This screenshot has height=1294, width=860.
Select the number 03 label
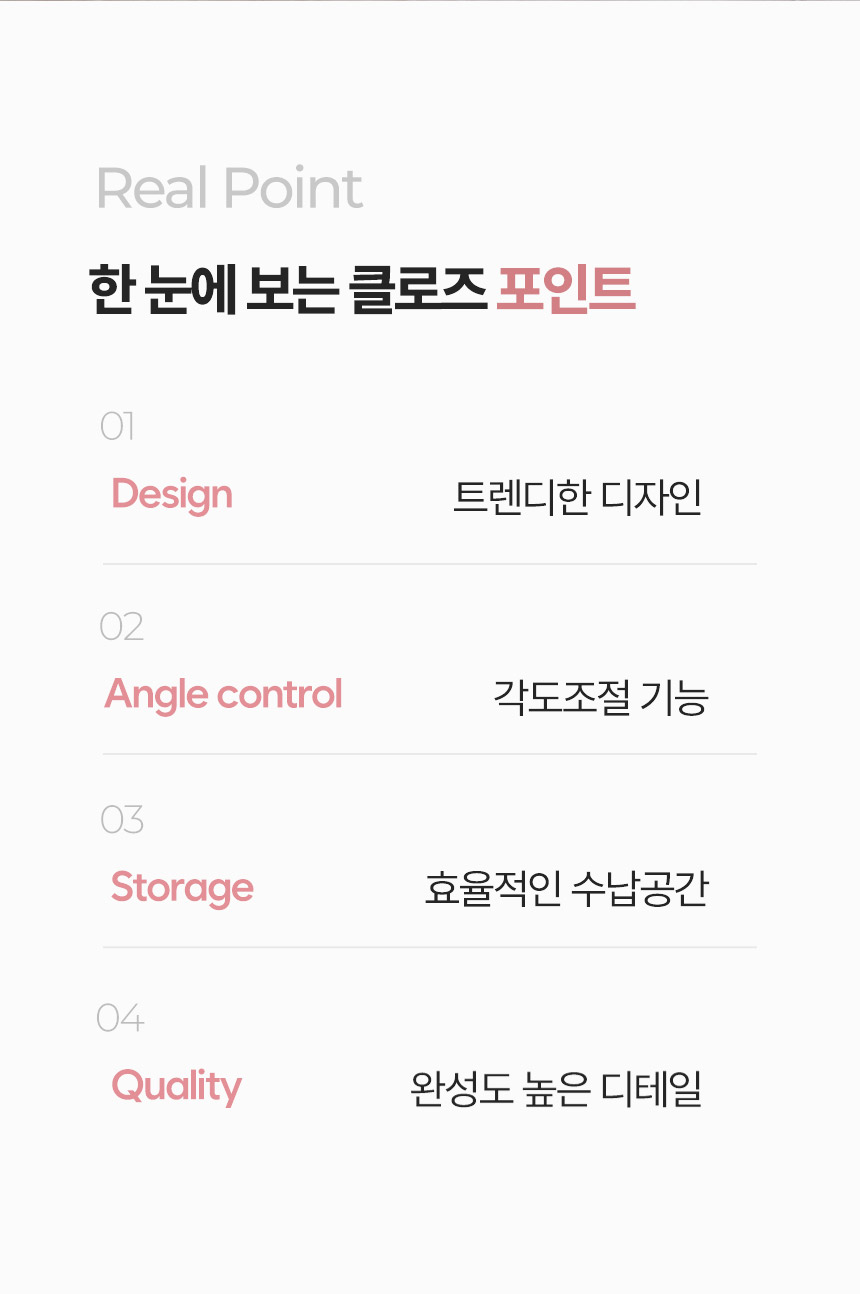[122, 820]
